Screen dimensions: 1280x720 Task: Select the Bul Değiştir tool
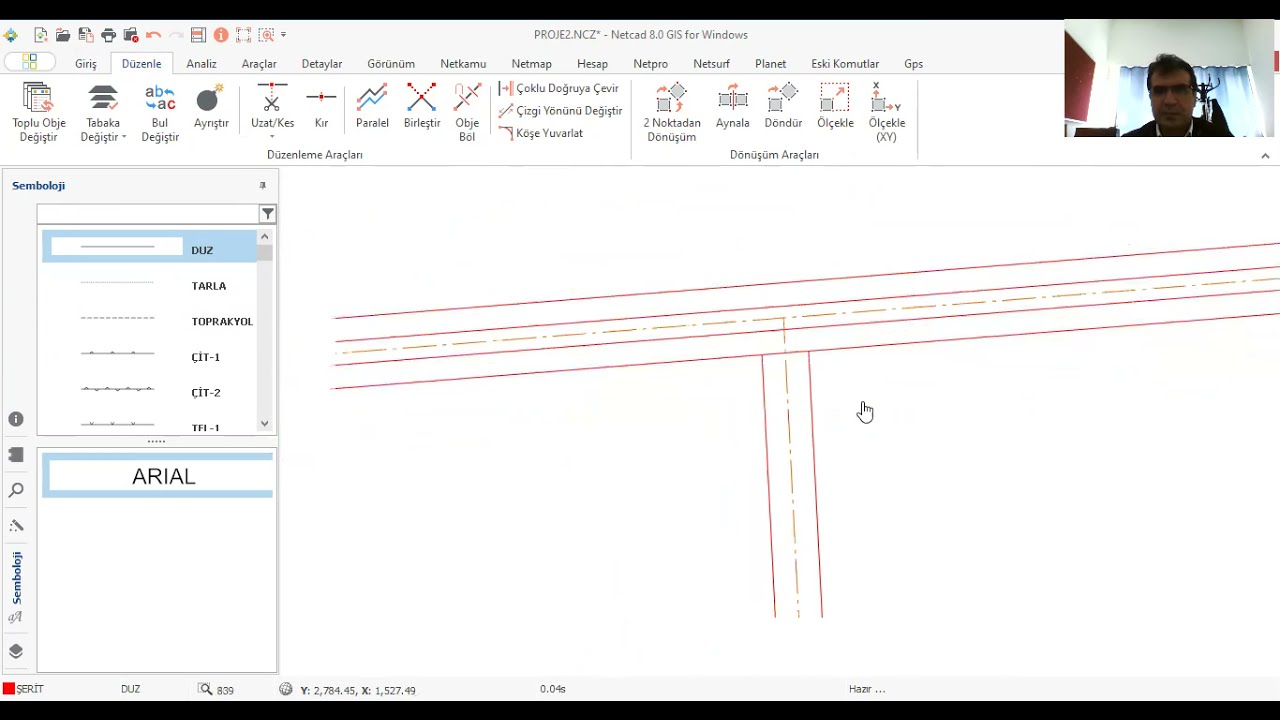(x=160, y=112)
